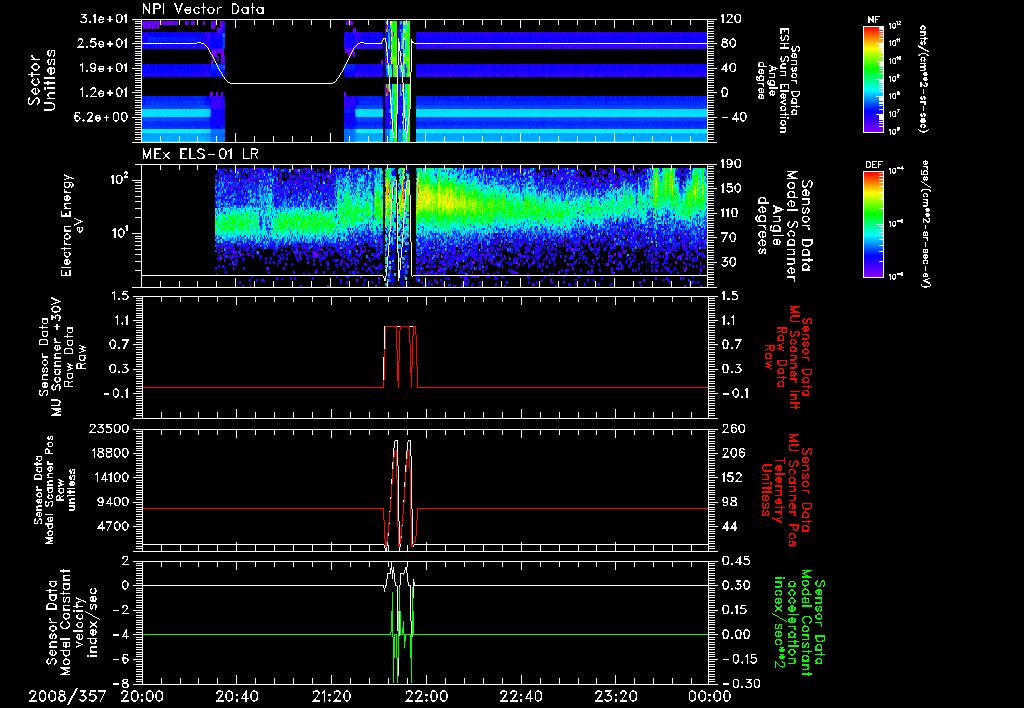Click the "2008/357" date label
Image resolution: width=1024 pixels, height=708 pixels.
click(67, 696)
